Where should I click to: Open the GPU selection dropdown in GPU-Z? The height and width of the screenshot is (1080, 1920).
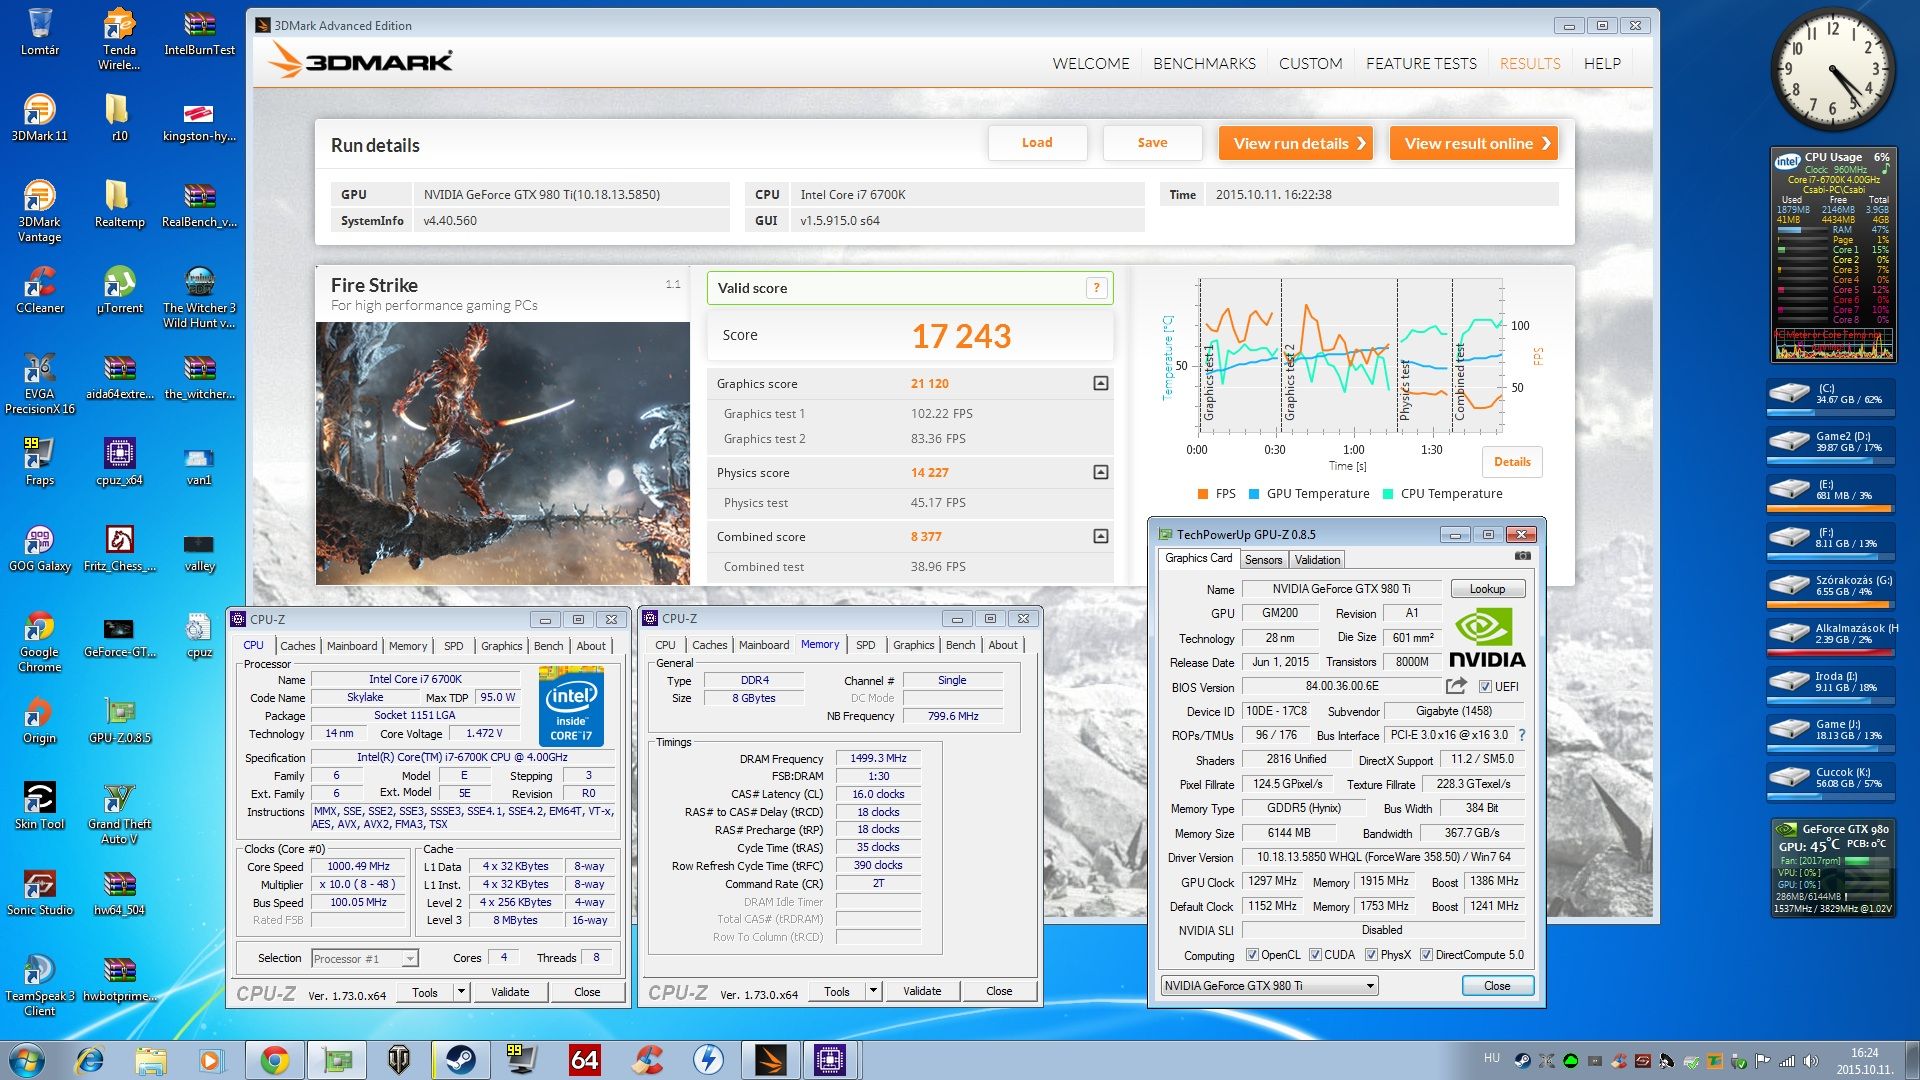pyautogui.click(x=1269, y=985)
